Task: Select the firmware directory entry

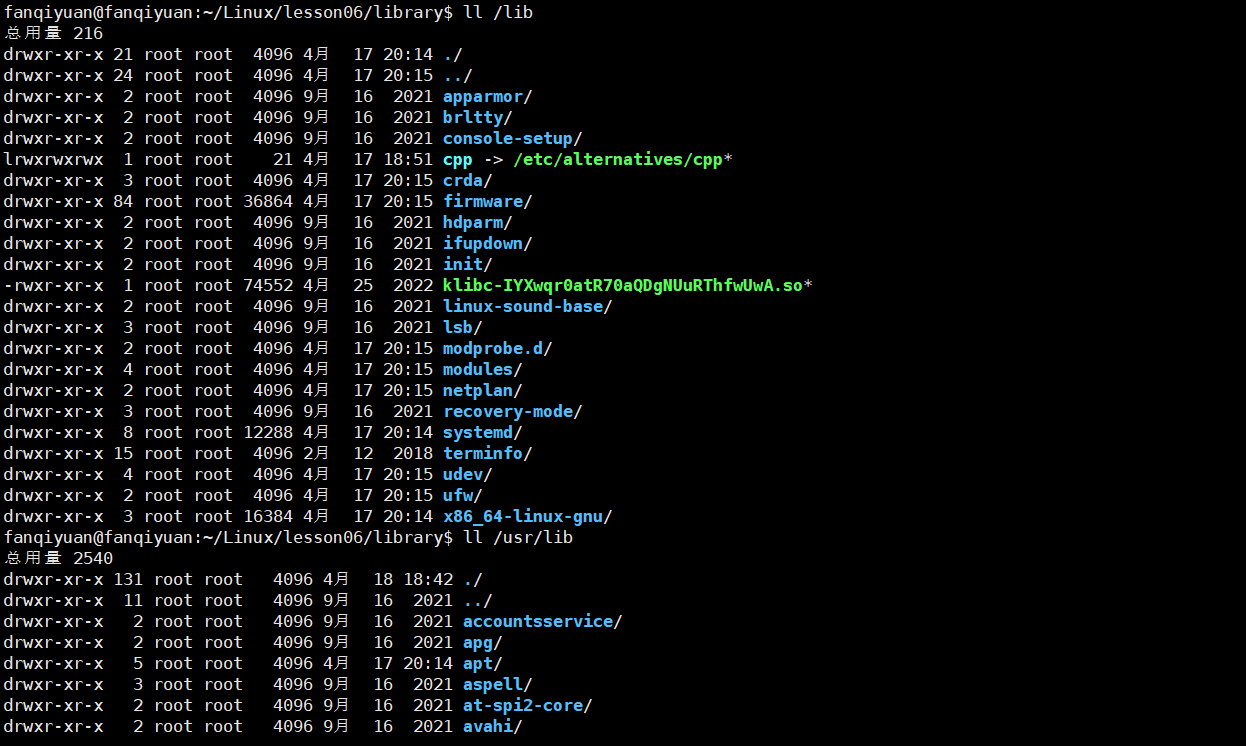Action: pyautogui.click(x=483, y=202)
